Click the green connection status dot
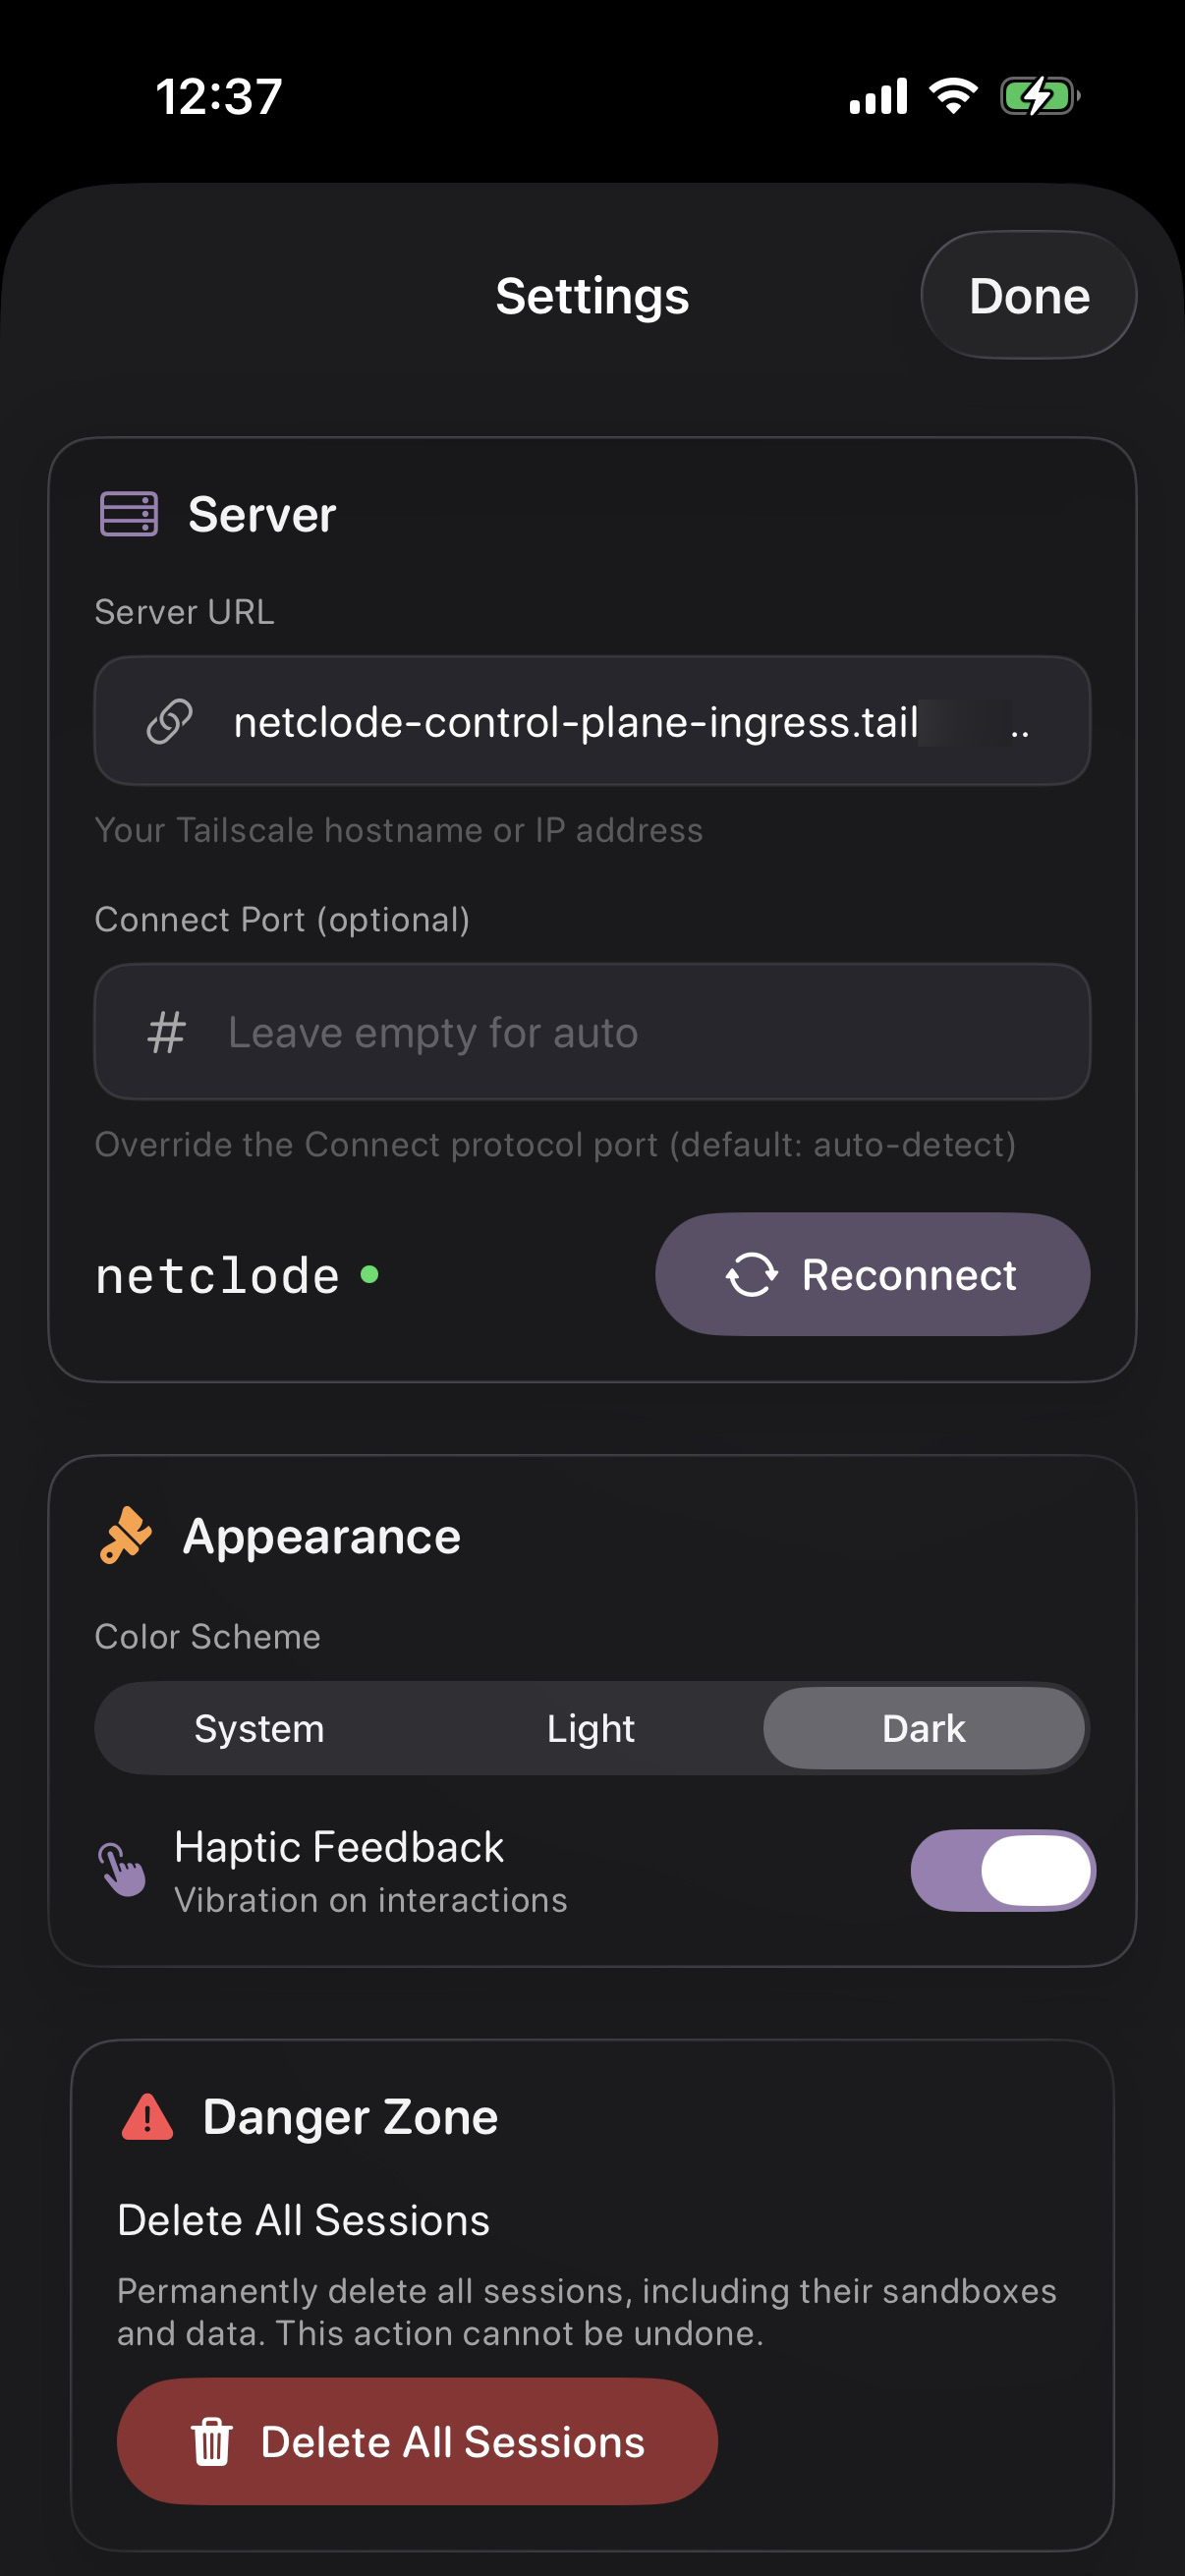This screenshot has width=1185, height=2576. tap(369, 1275)
